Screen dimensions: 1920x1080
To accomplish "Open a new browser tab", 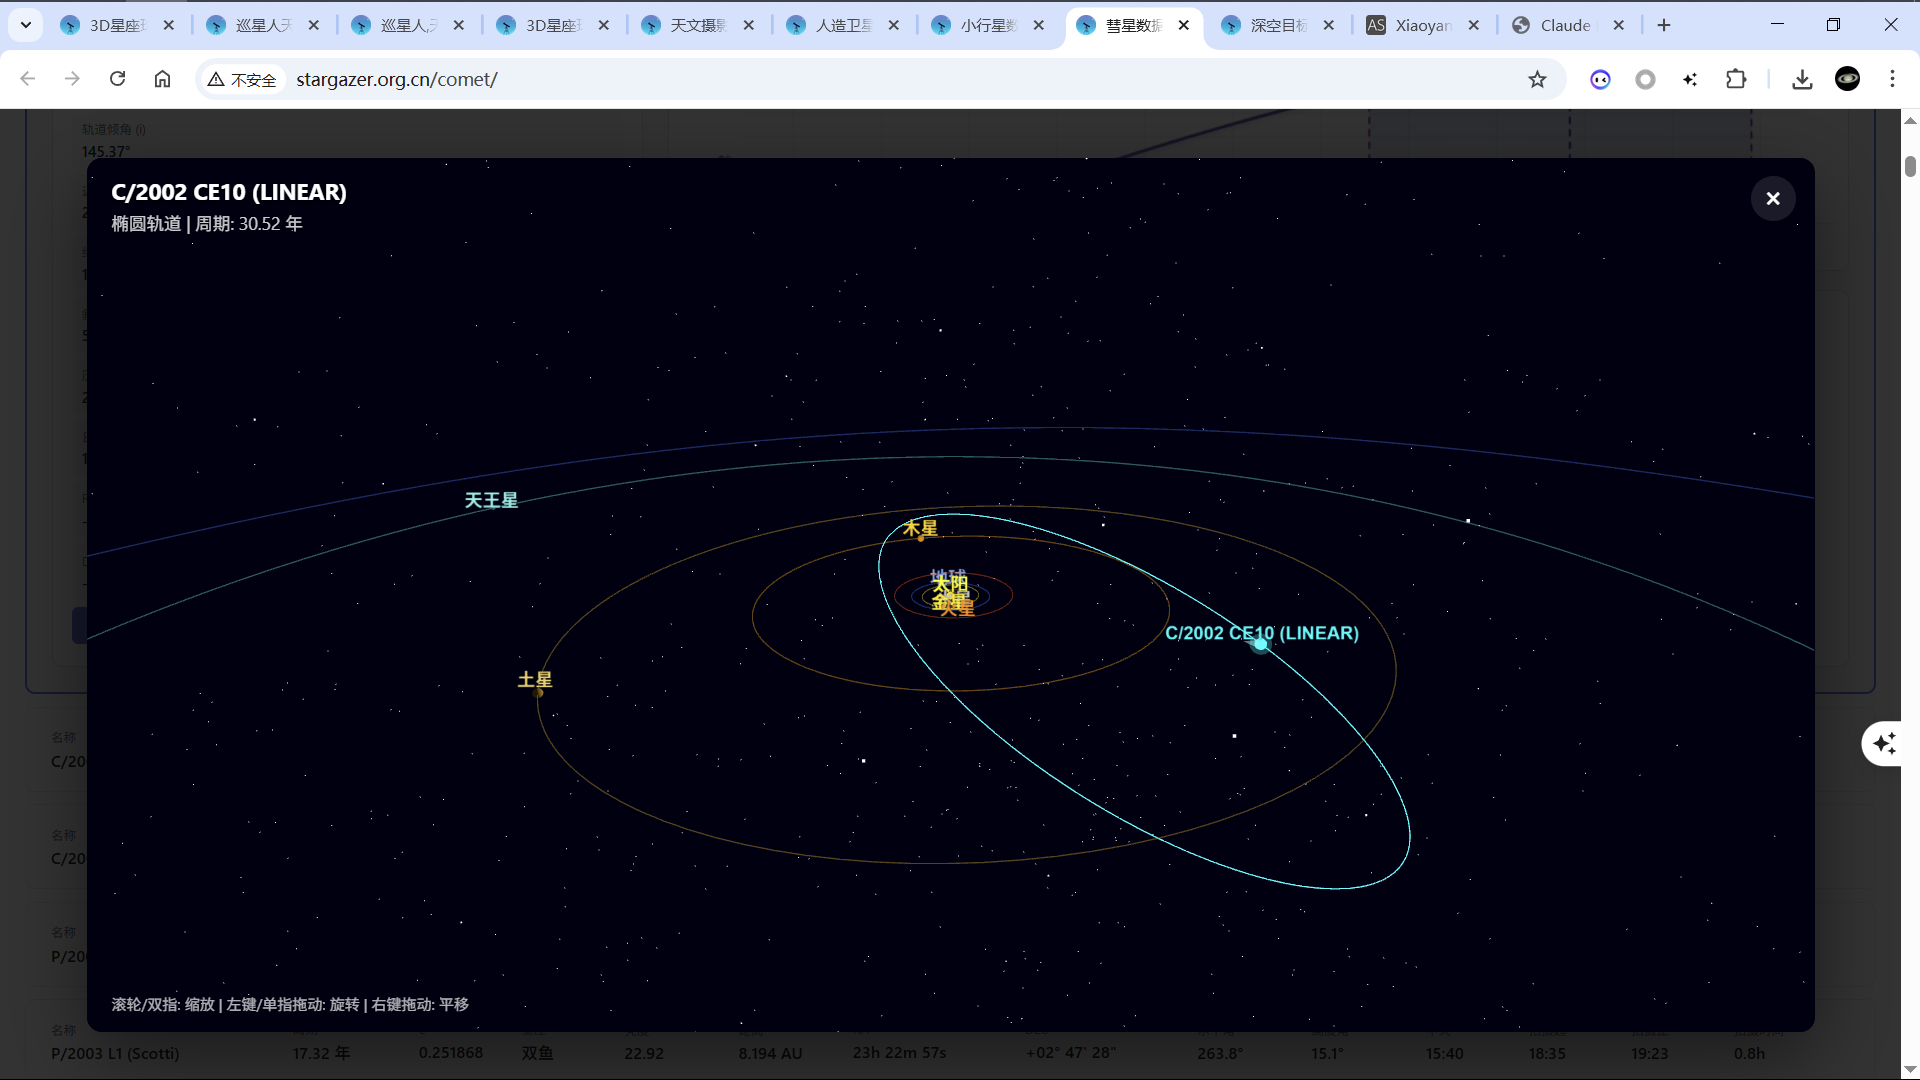I will (1664, 25).
